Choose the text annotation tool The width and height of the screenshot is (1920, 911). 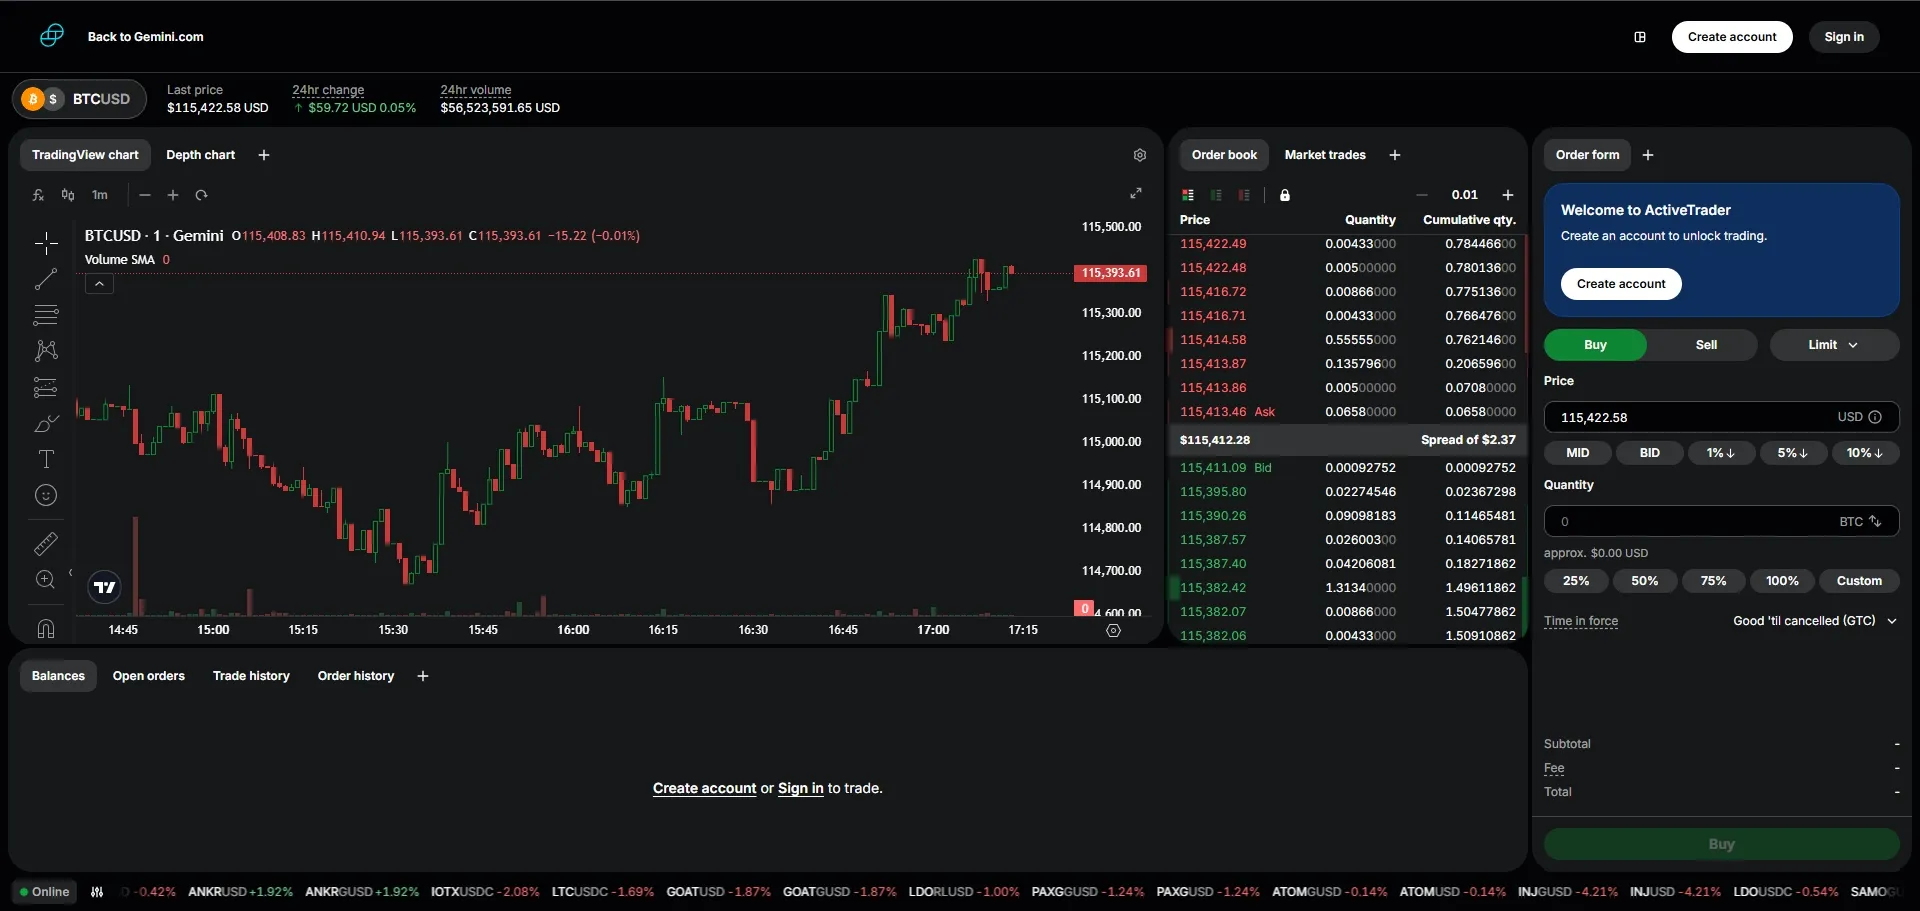coord(46,459)
